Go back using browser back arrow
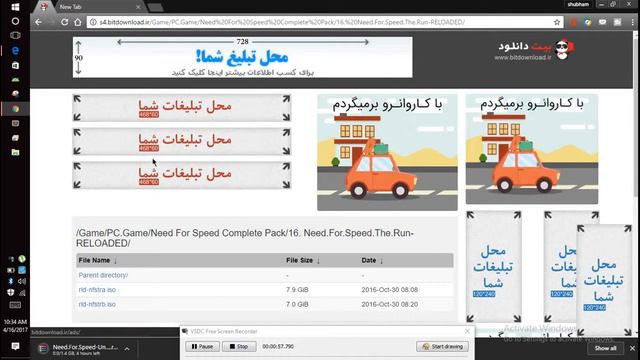This screenshot has height=360, width=640. pyautogui.click(x=38, y=22)
